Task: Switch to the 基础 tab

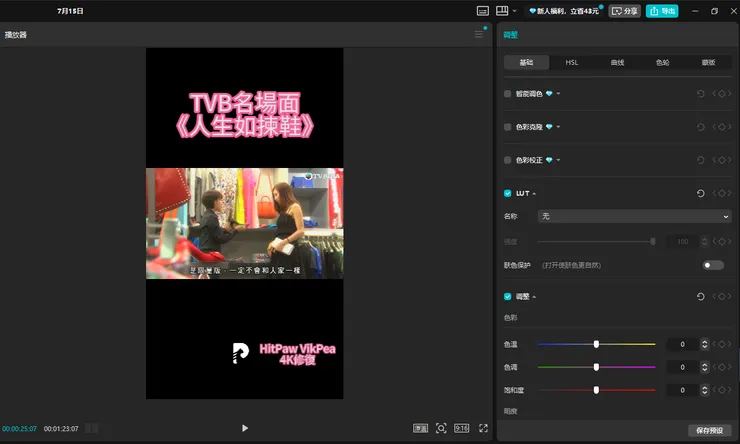Action: (526, 62)
